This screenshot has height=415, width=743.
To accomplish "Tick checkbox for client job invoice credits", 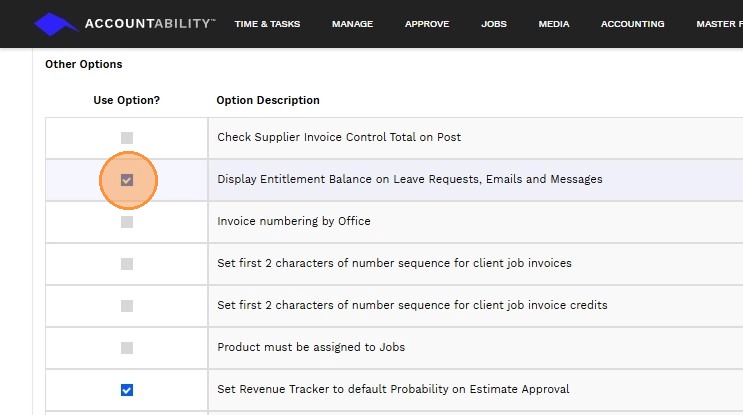I will click(127, 306).
